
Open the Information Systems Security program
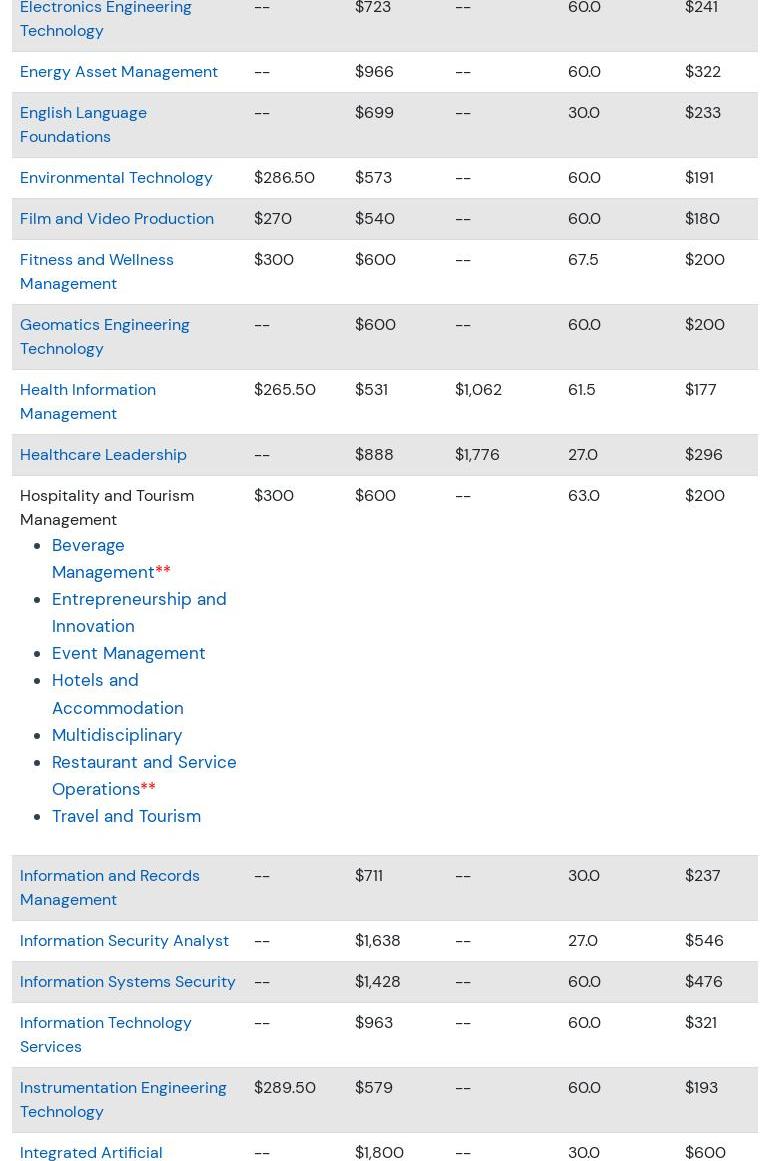pos(128,982)
